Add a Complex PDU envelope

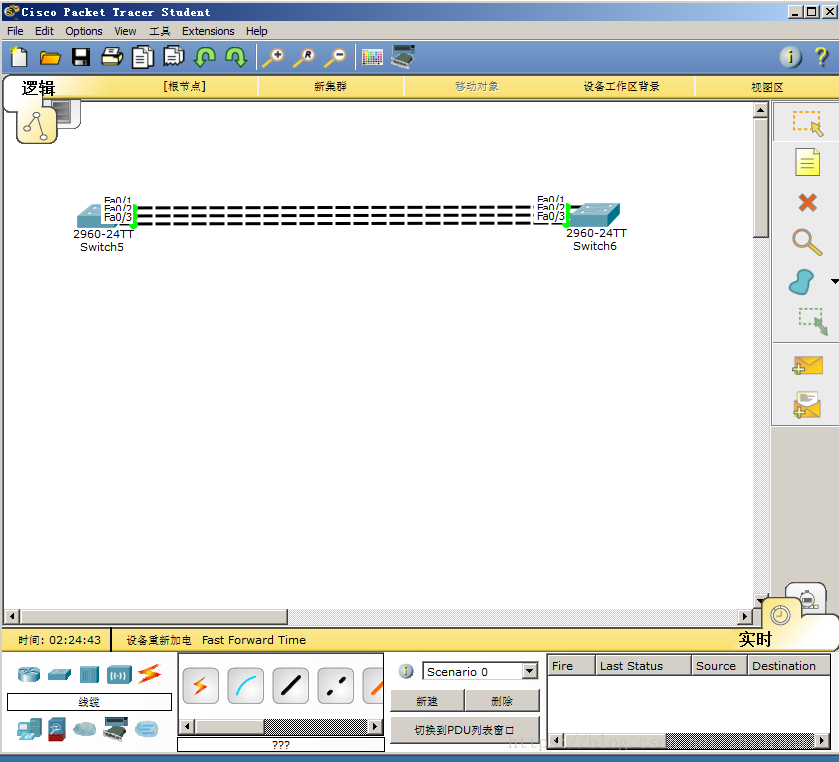tap(807, 405)
